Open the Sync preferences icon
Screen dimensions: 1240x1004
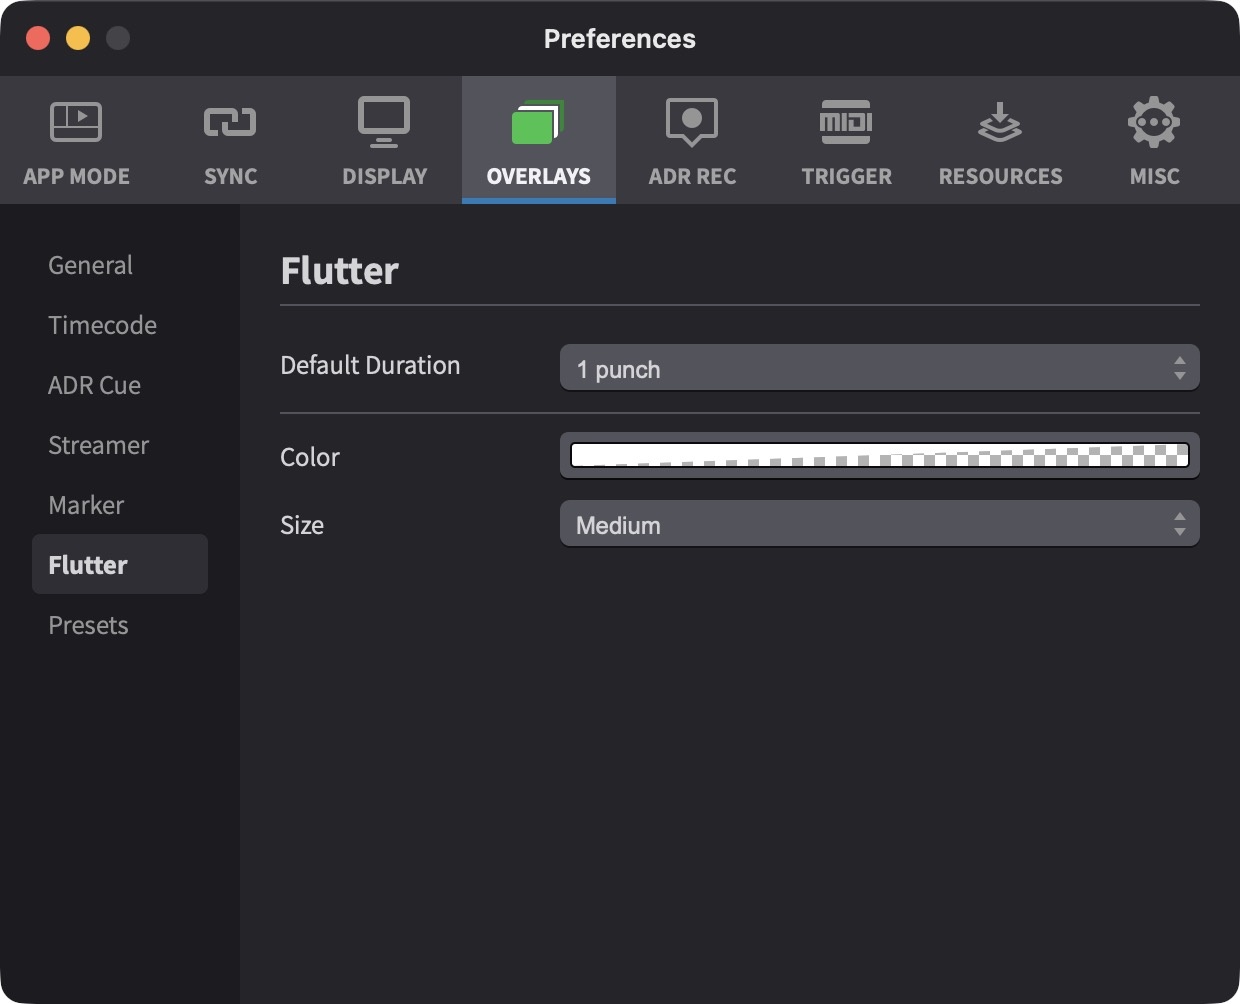[x=230, y=123]
